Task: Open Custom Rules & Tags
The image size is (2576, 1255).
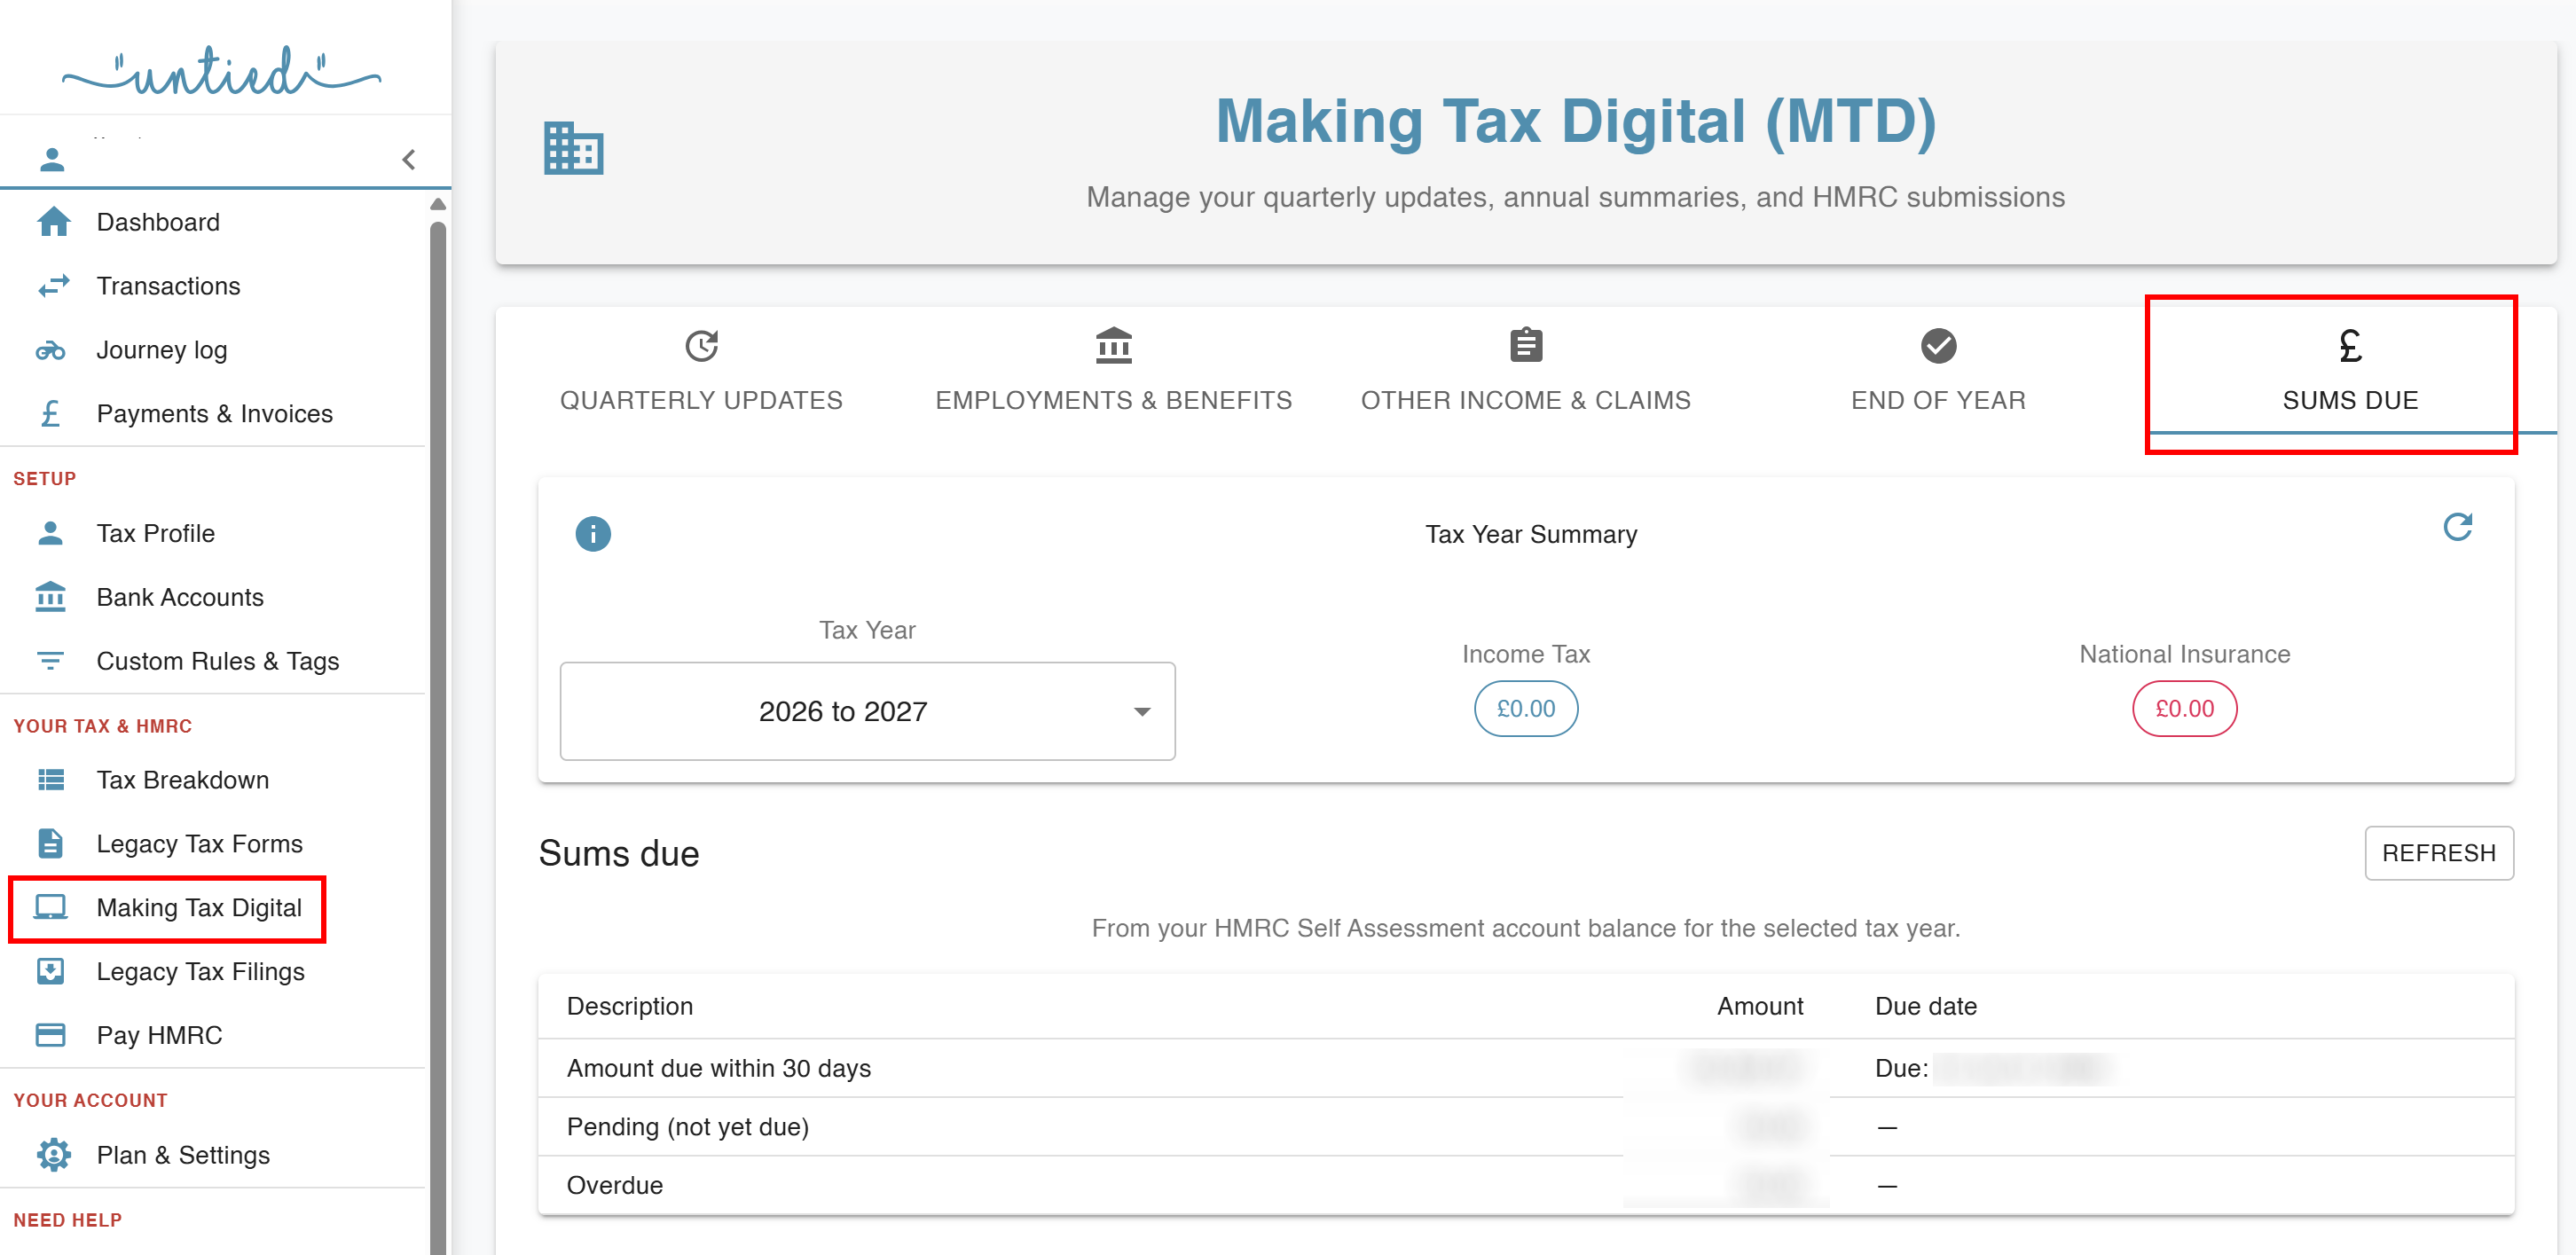Action: click(218, 661)
